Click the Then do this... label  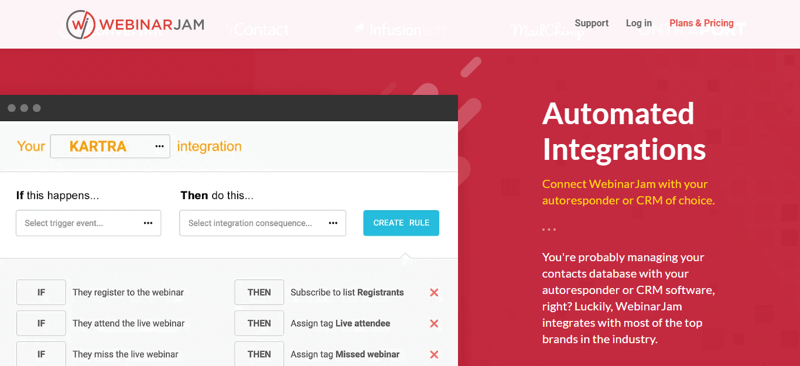click(217, 195)
